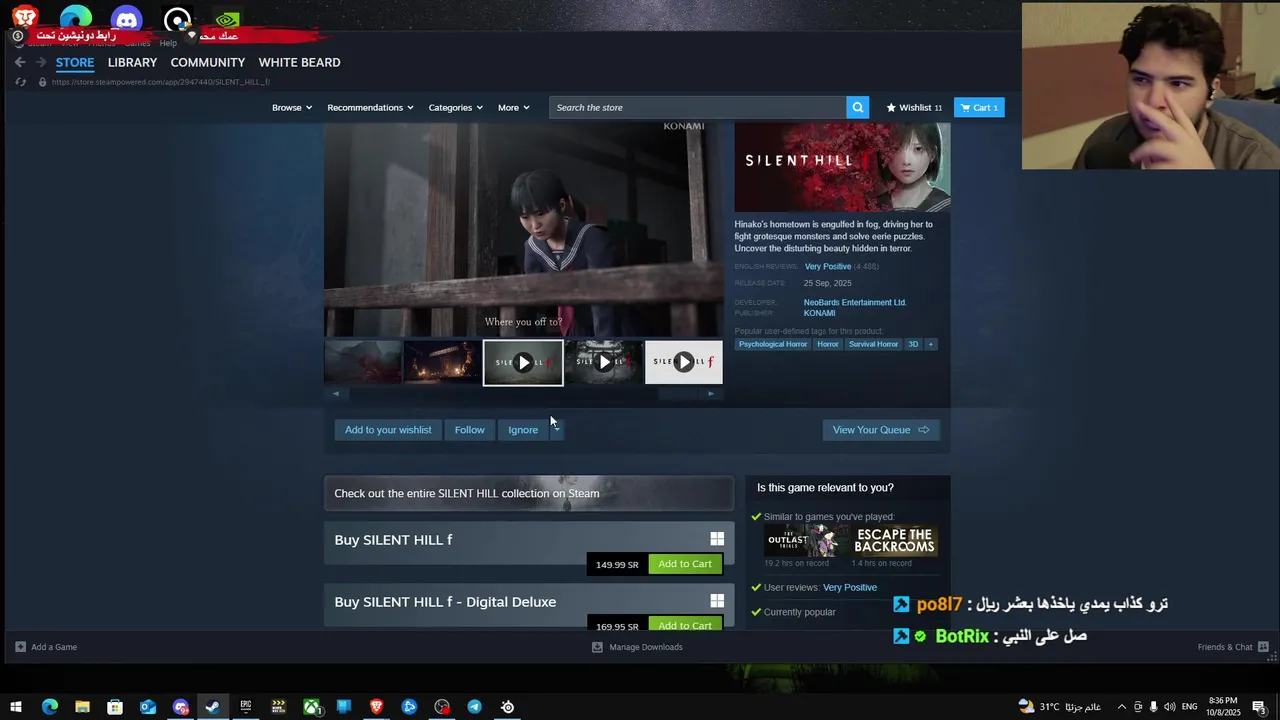Select the white SILENT HILL f trailer thumbnail
Viewport: 1280px width, 720px height.
(x=683, y=363)
